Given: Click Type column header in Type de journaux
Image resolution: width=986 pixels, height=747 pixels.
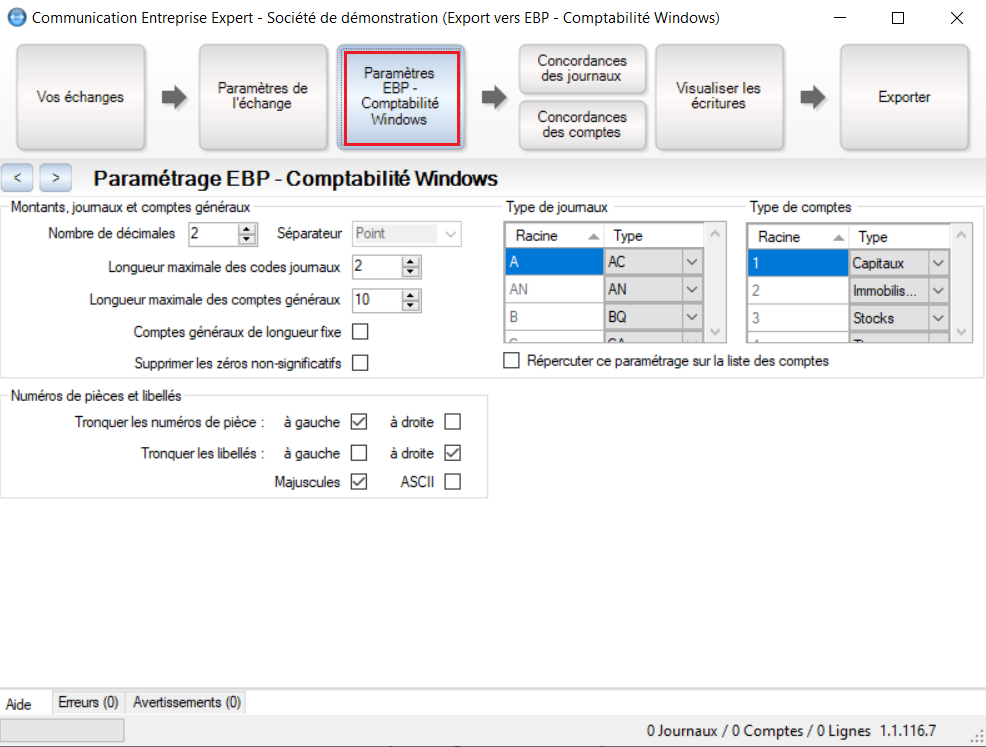Looking at the screenshot, I should point(653,236).
